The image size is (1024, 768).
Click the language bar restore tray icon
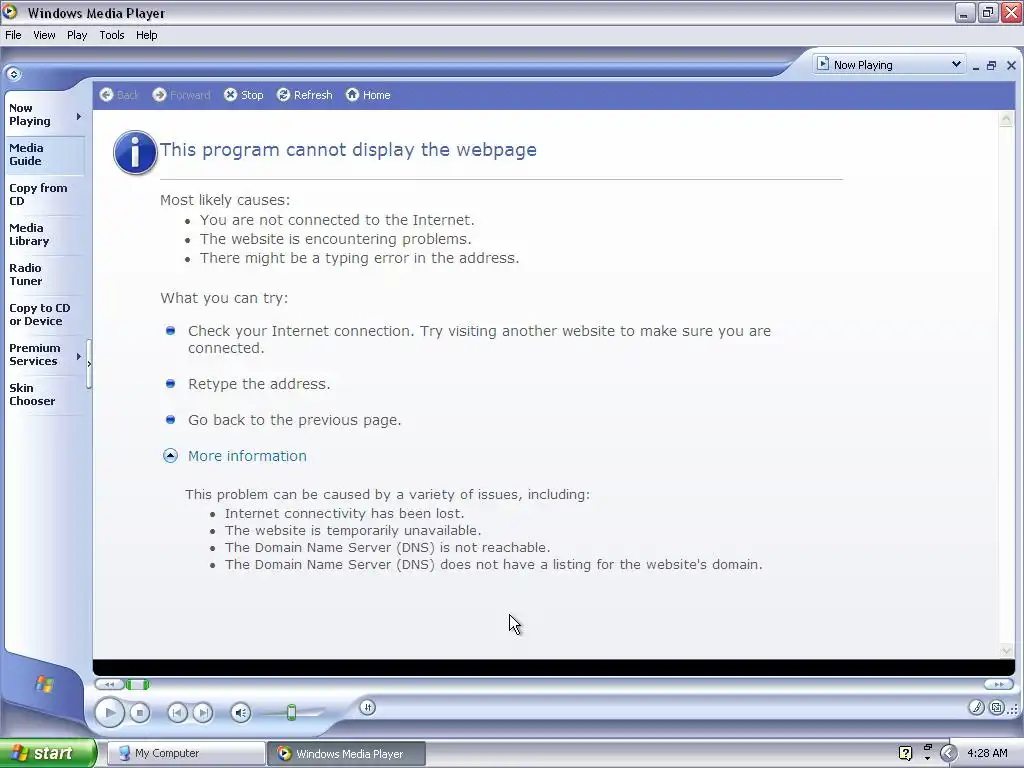[927, 748]
